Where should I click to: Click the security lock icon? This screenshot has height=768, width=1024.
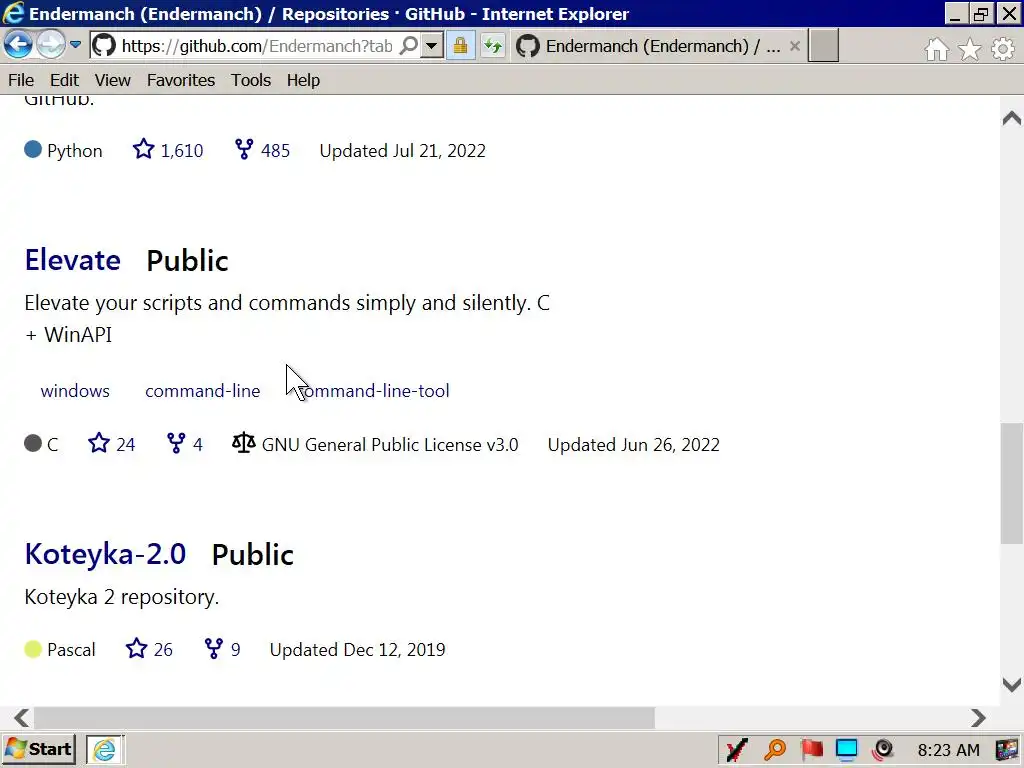pyautogui.click(x=460, y=46)
